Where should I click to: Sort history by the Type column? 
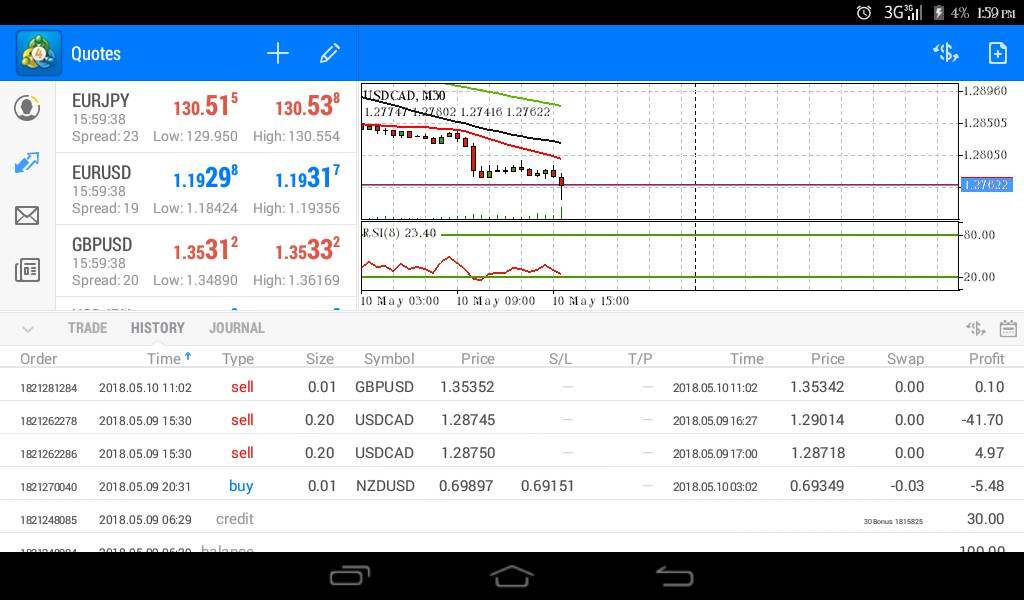(238, 358)
